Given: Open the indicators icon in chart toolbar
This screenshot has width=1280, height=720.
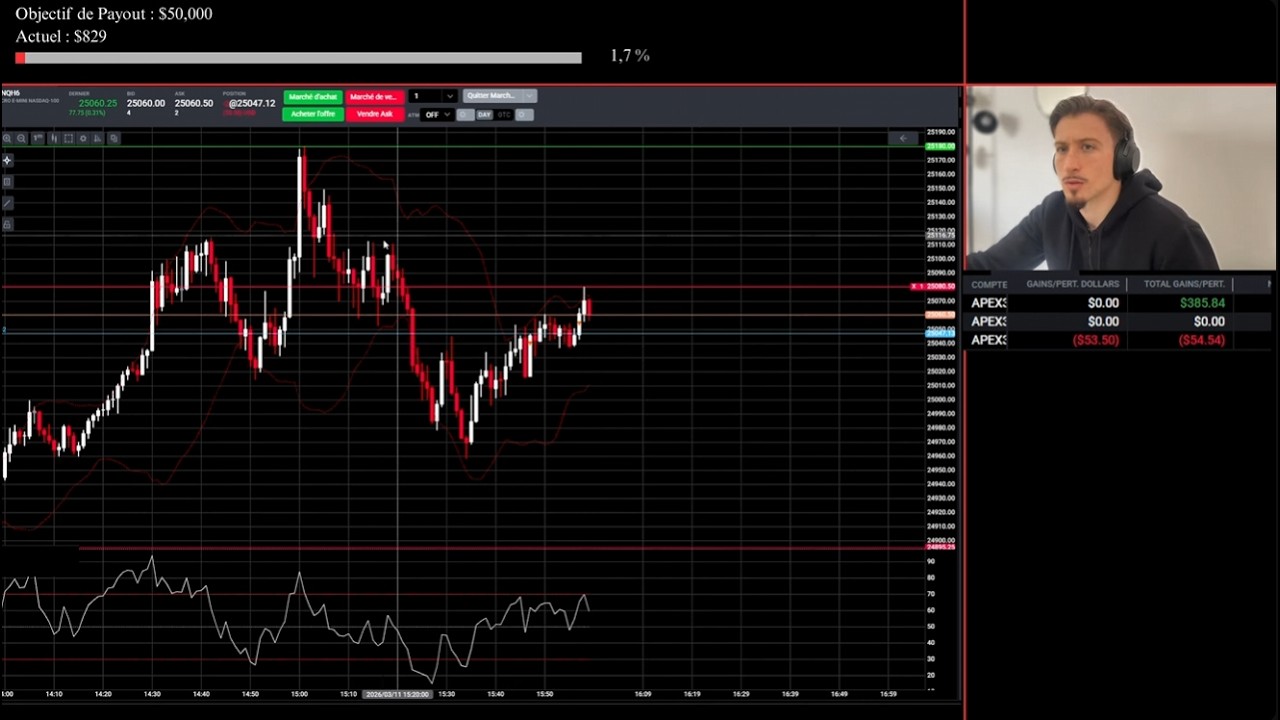Looking at the screenshot, I should tap(97, 138).
